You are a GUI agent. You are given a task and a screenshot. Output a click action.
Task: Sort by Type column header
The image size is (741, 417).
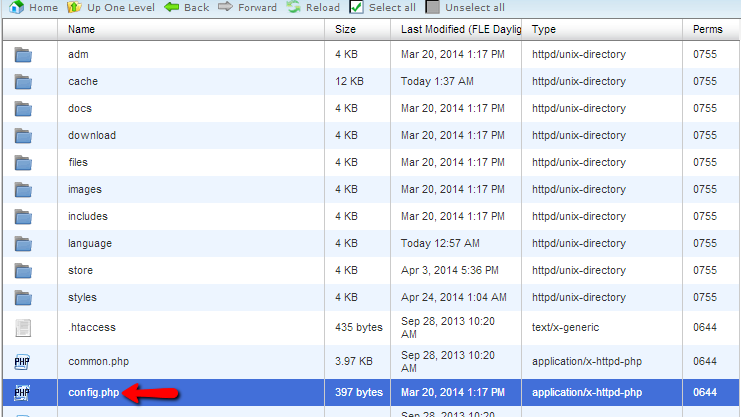tap(546, 29)
